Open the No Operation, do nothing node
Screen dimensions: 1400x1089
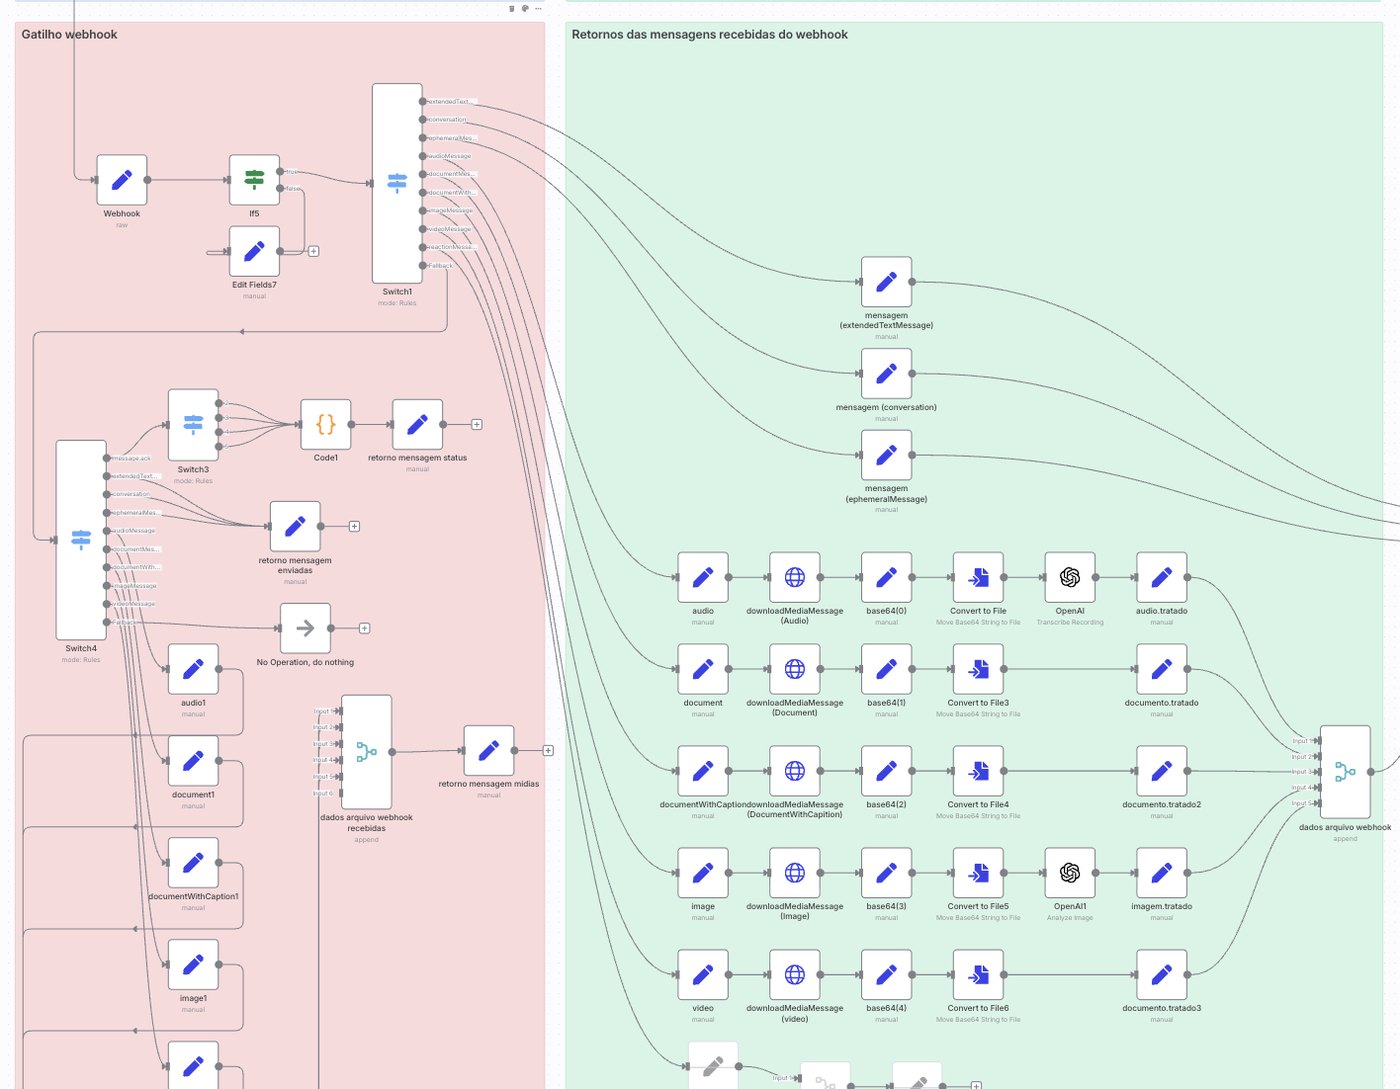click(x=305, y=628)
